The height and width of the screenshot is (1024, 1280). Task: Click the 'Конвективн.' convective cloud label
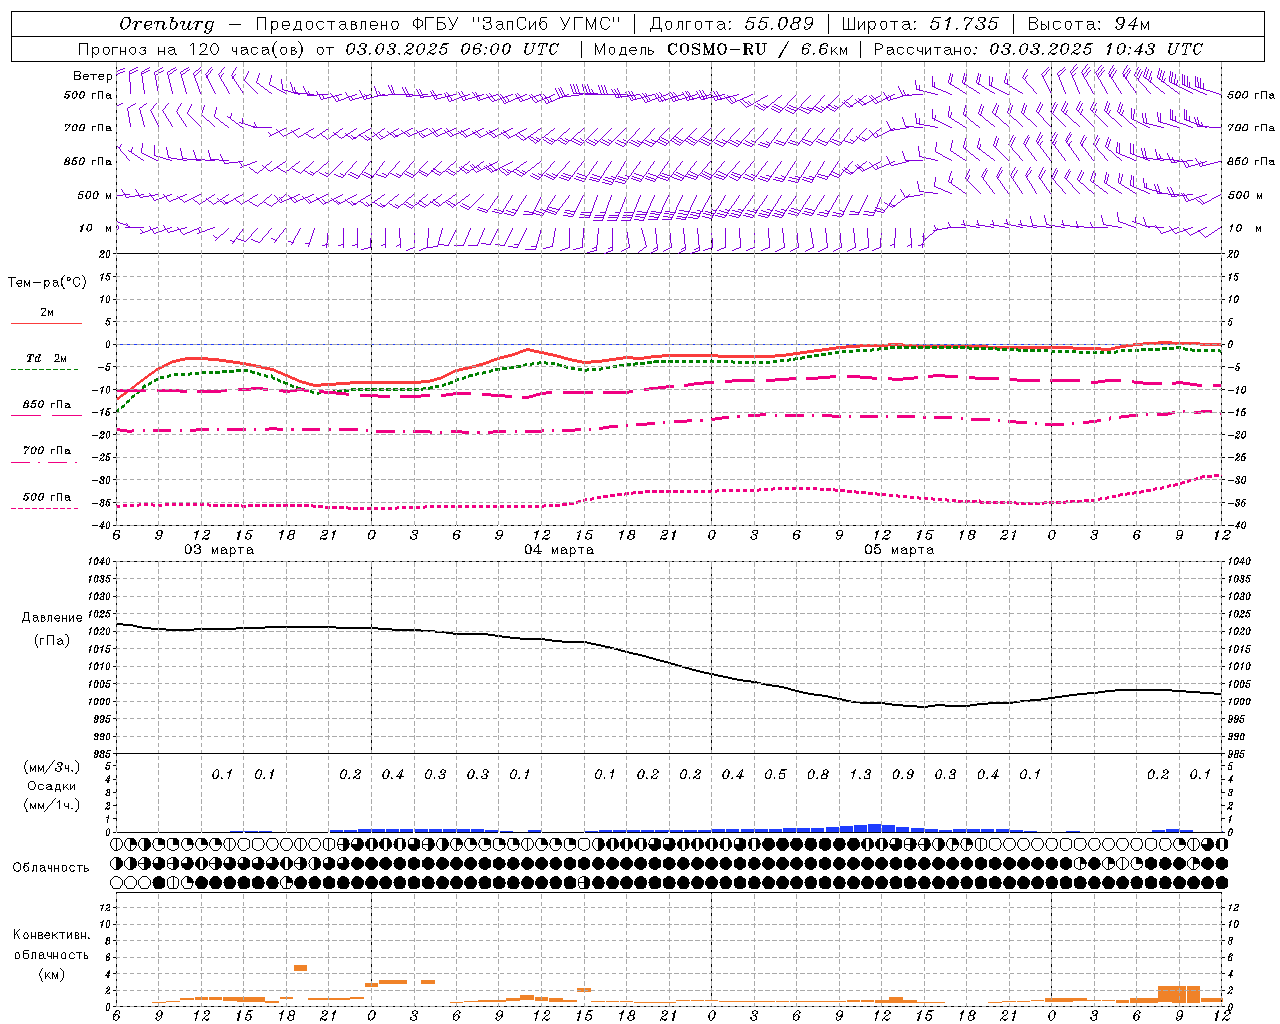click(x=52, y=935)
